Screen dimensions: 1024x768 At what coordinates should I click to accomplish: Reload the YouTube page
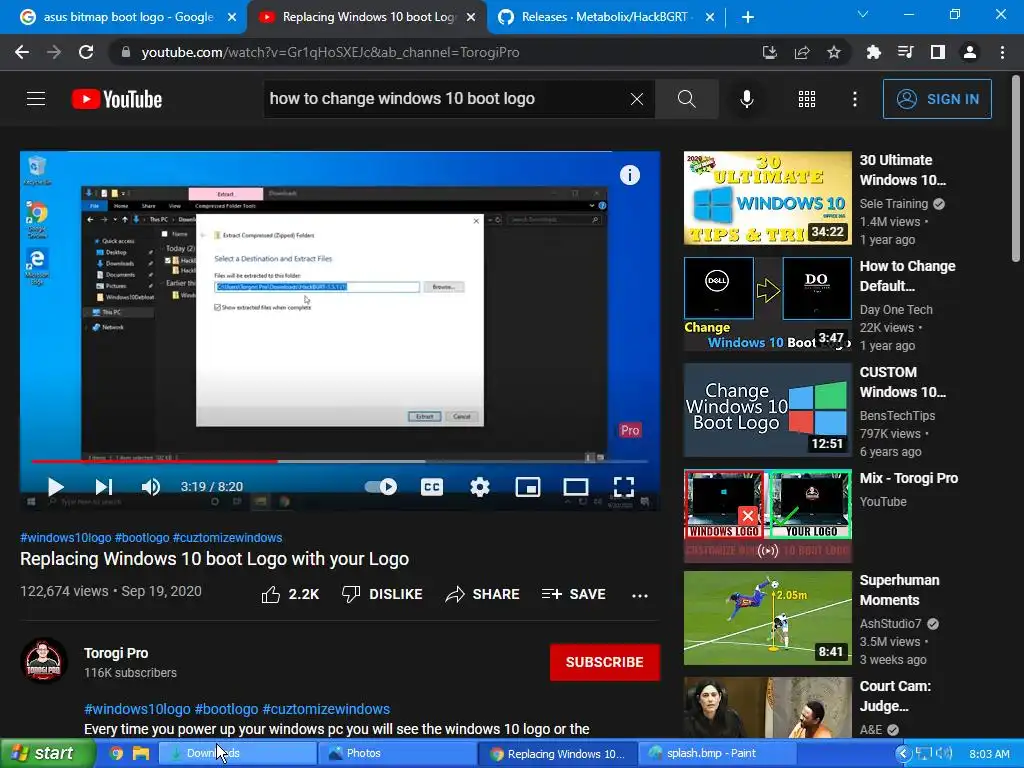pyautogui.click(x=86, y=52)
